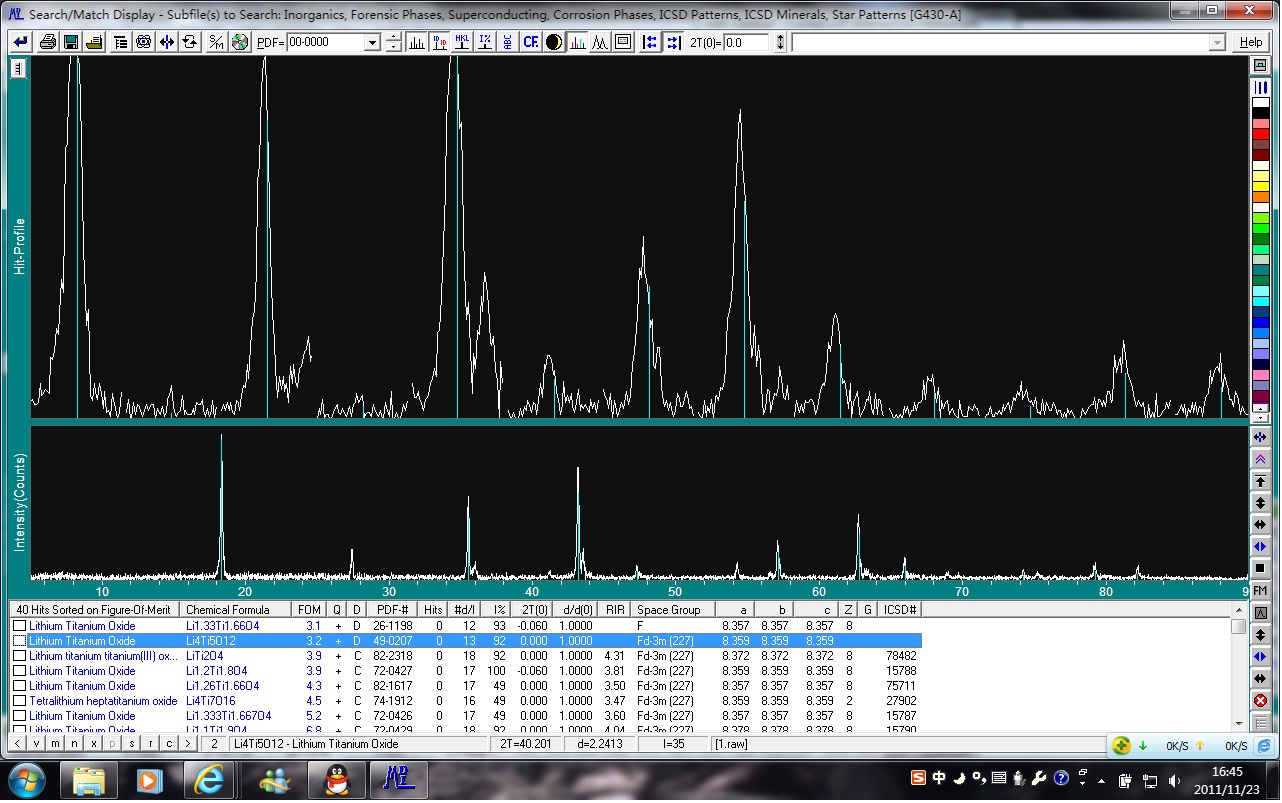The height and width of the screenshot is (803, 1282).
Task: Open the Help button
Action: click(x=1250, y=42)
